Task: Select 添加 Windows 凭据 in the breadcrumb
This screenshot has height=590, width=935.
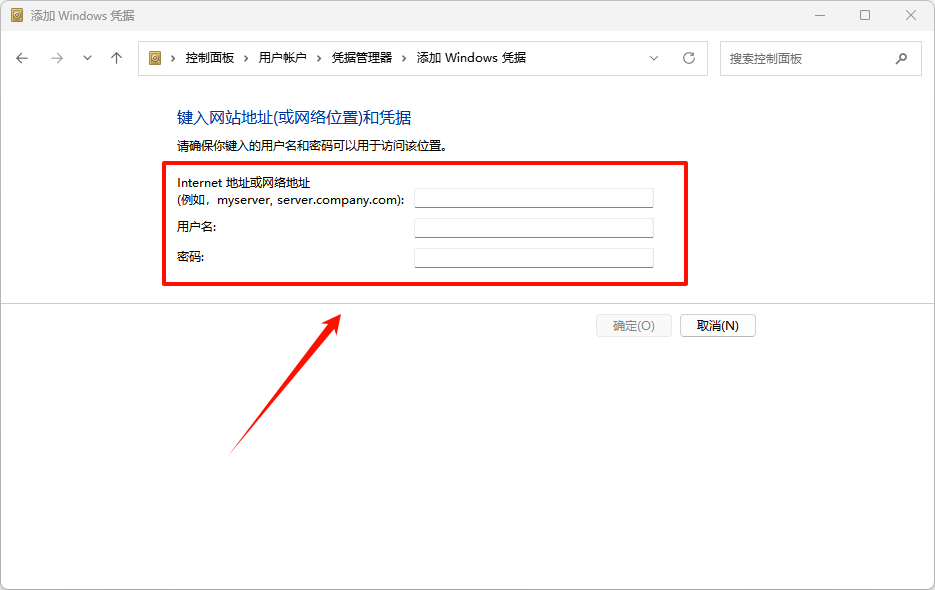Action: pyautogui.click(x=469, y=58)
